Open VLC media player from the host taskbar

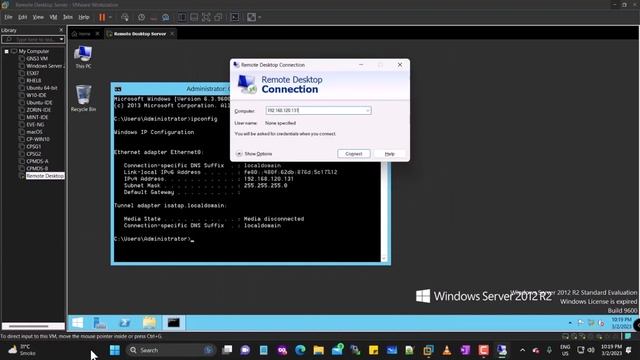(447, 350)
